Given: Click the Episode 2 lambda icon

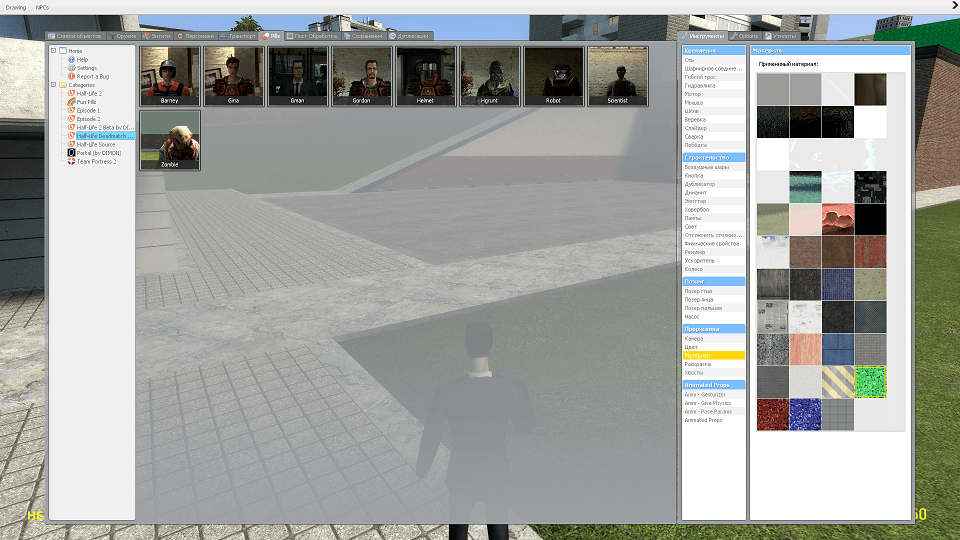Looking at the screenshot, I should coord(72,119).
